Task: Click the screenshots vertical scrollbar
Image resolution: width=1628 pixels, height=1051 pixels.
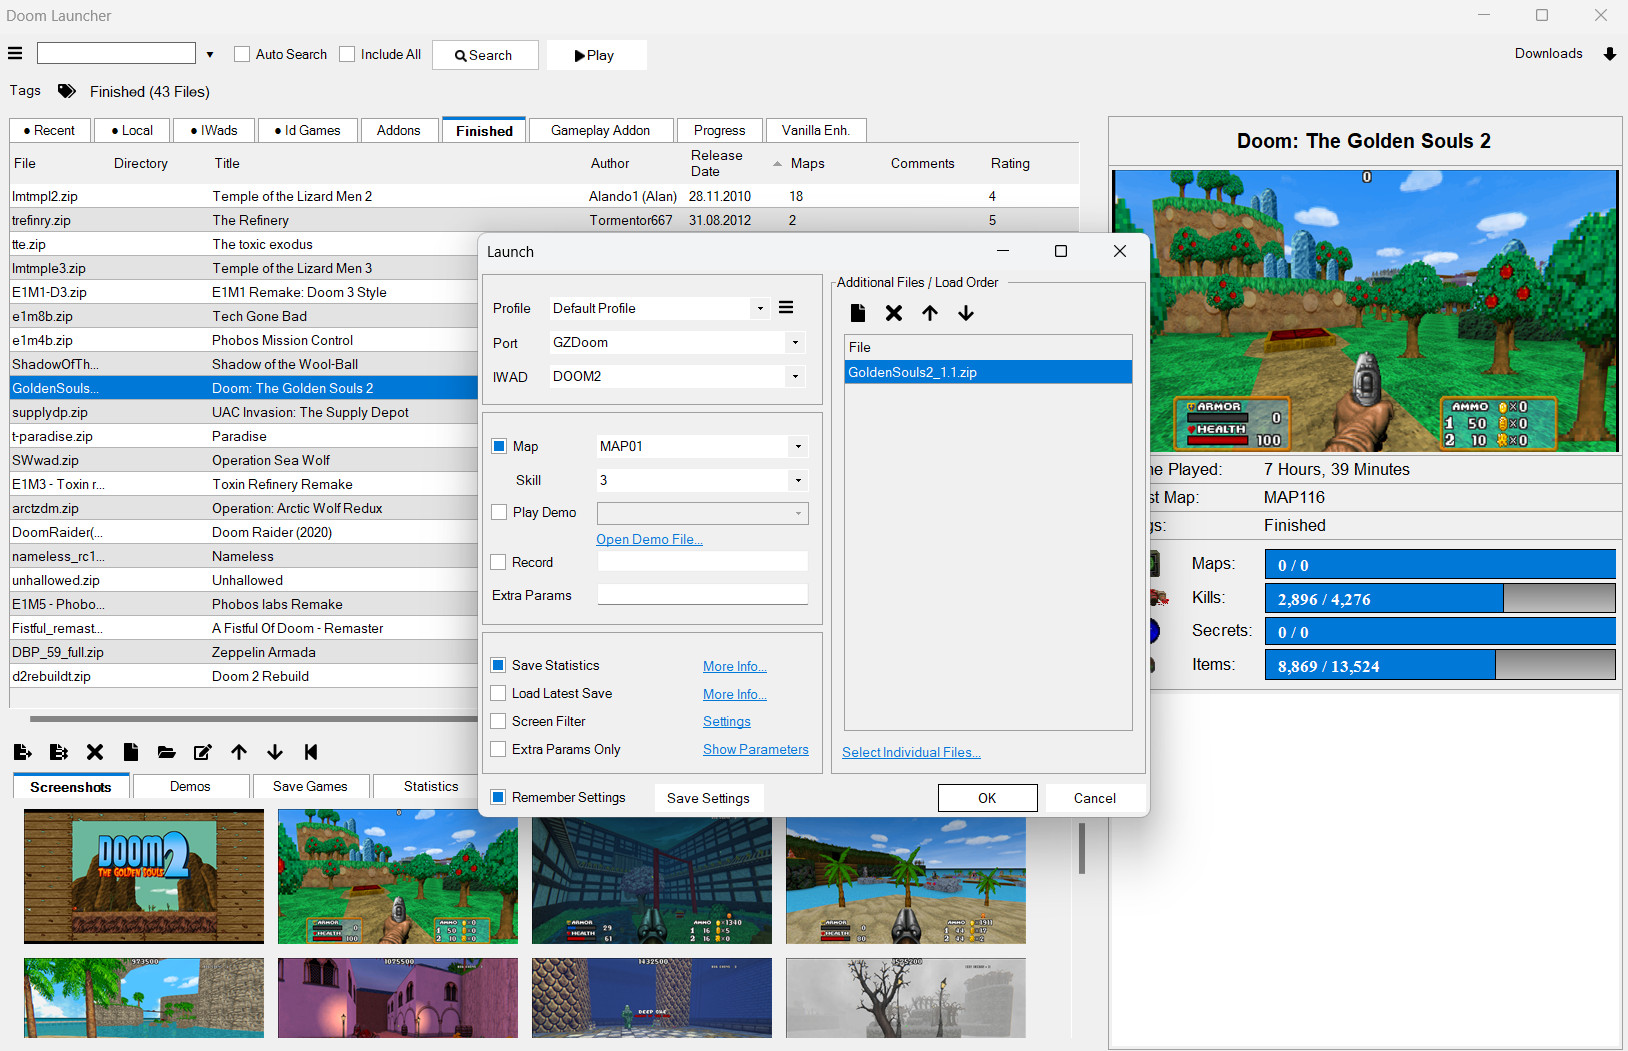Action: point(1082,848)
